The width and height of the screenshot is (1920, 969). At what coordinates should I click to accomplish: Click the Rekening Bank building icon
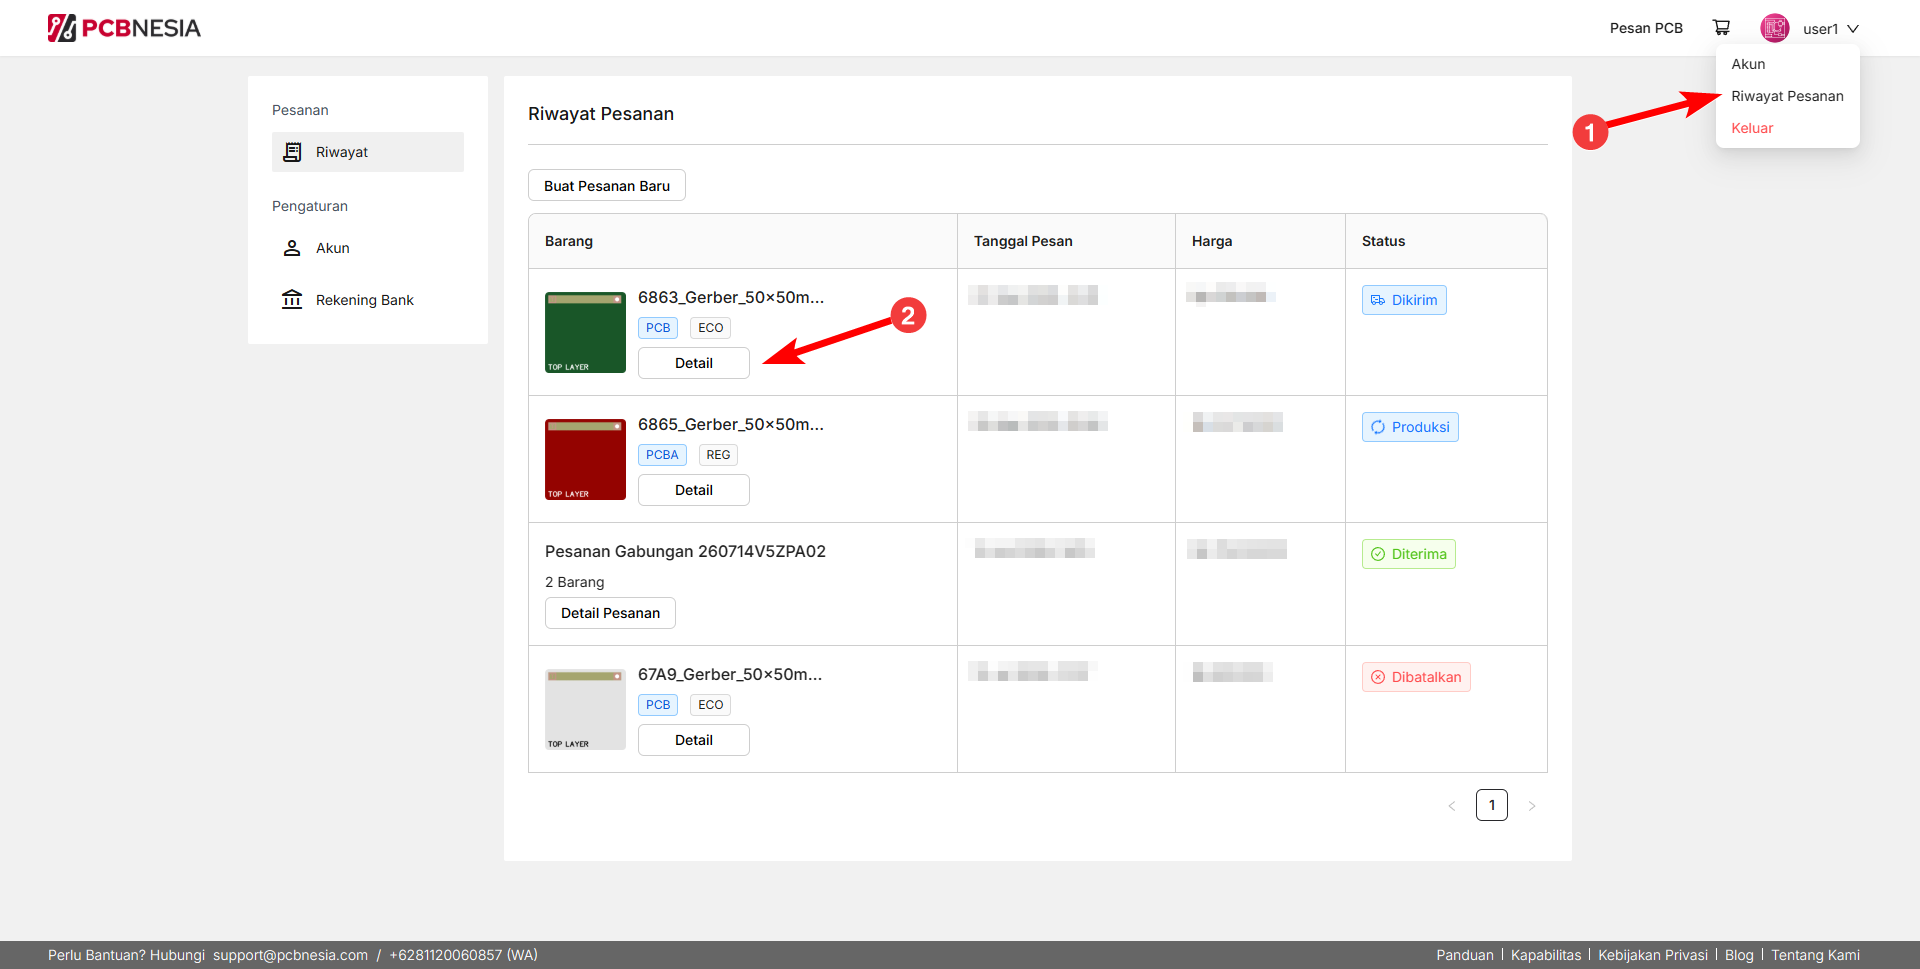coord(292,300)
